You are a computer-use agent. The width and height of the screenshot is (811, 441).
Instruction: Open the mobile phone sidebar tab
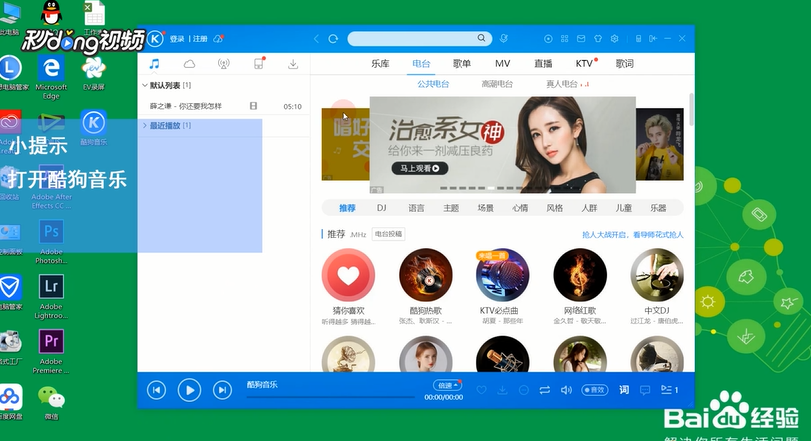click(259, 64)
